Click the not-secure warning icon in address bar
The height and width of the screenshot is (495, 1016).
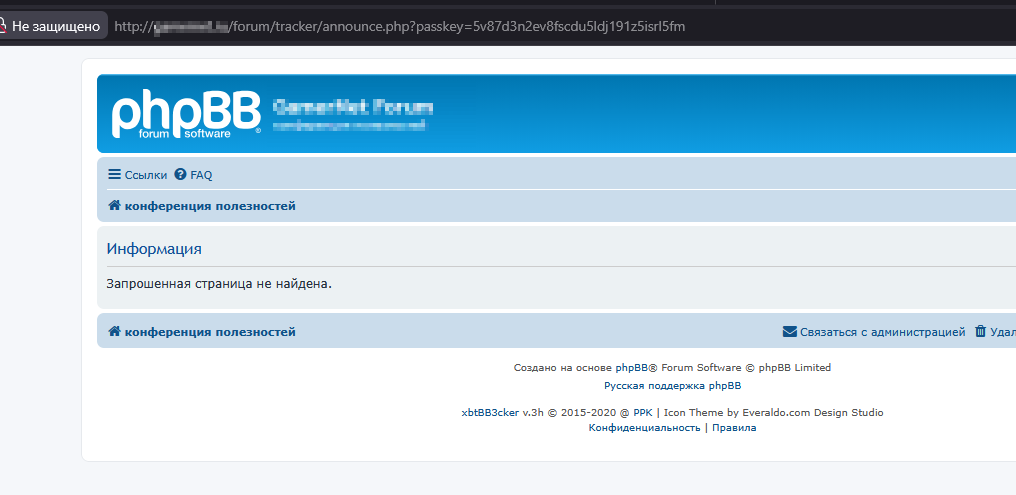(4, 25)
